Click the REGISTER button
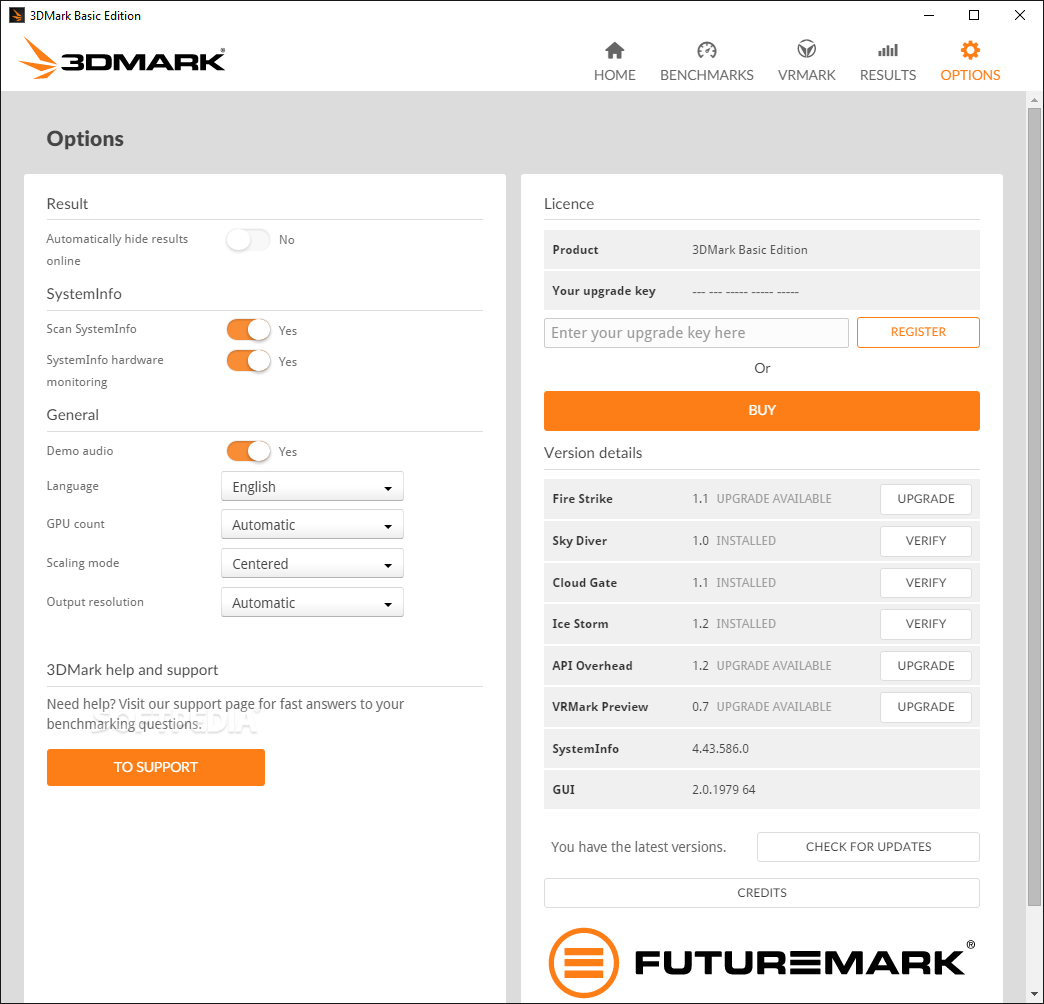The image size is (1044, 1004). (918, 332)
